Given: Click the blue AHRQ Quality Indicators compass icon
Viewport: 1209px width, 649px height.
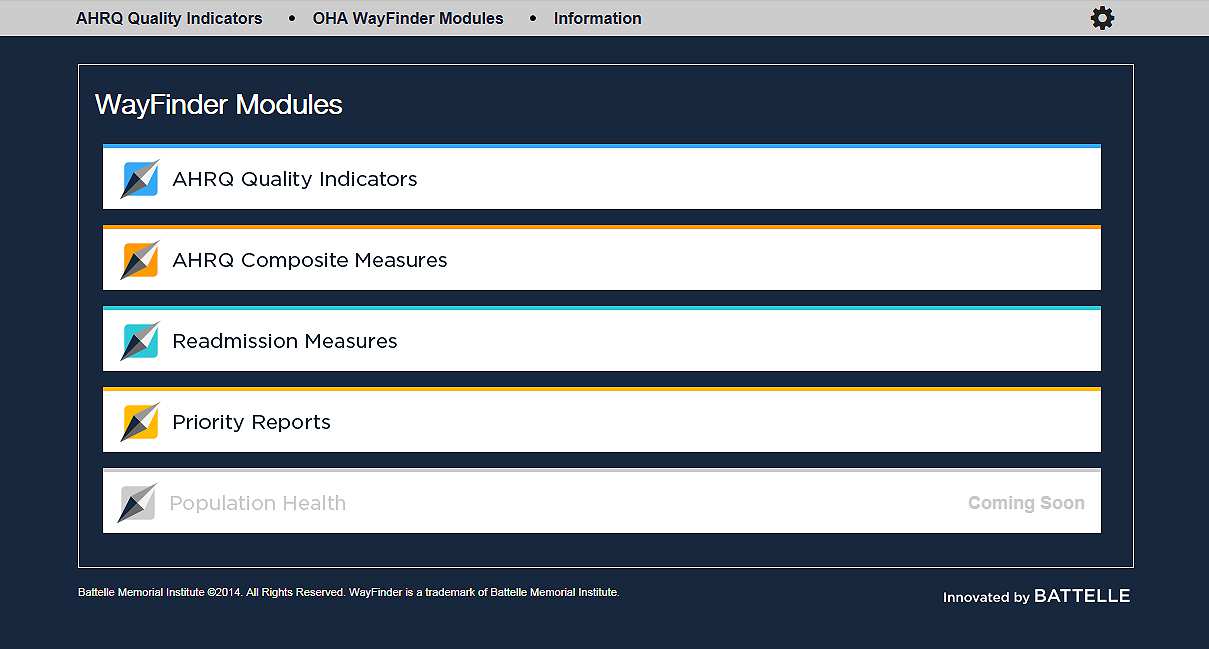Looking at the screenshot, I should tap(140, 179).
